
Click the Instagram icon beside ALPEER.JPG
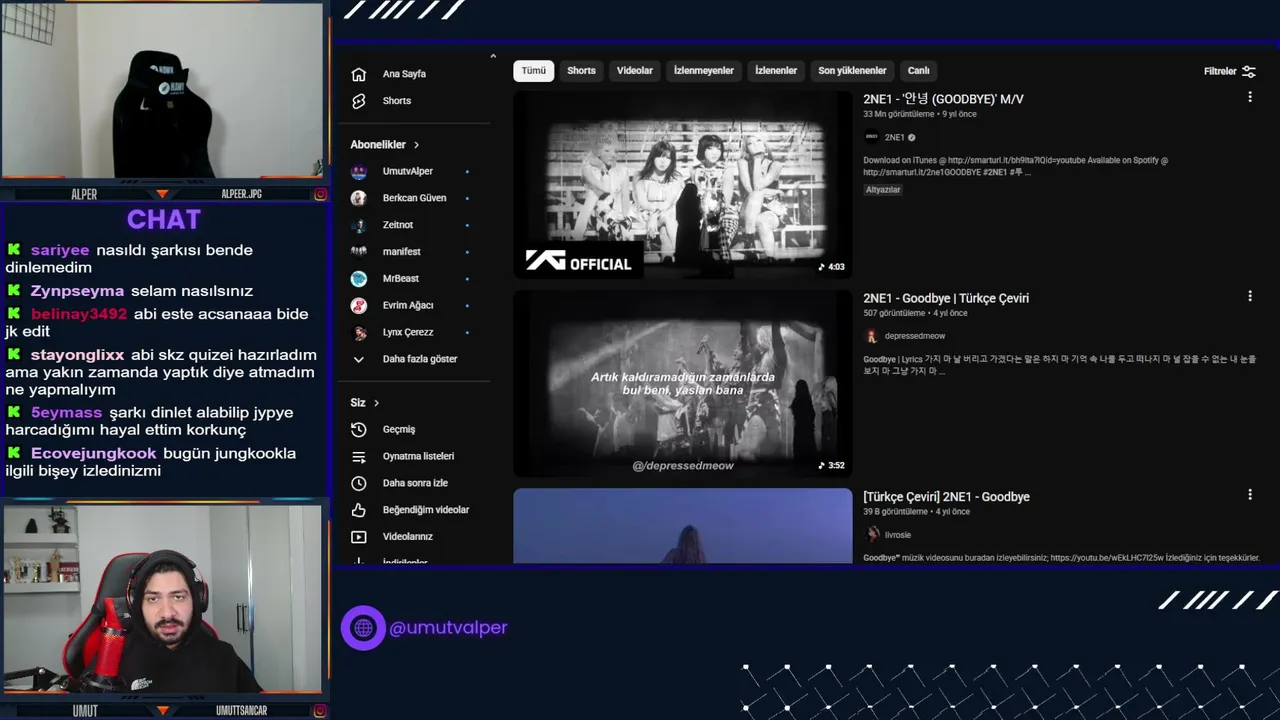pyautogui.click(x=321, y=194)
